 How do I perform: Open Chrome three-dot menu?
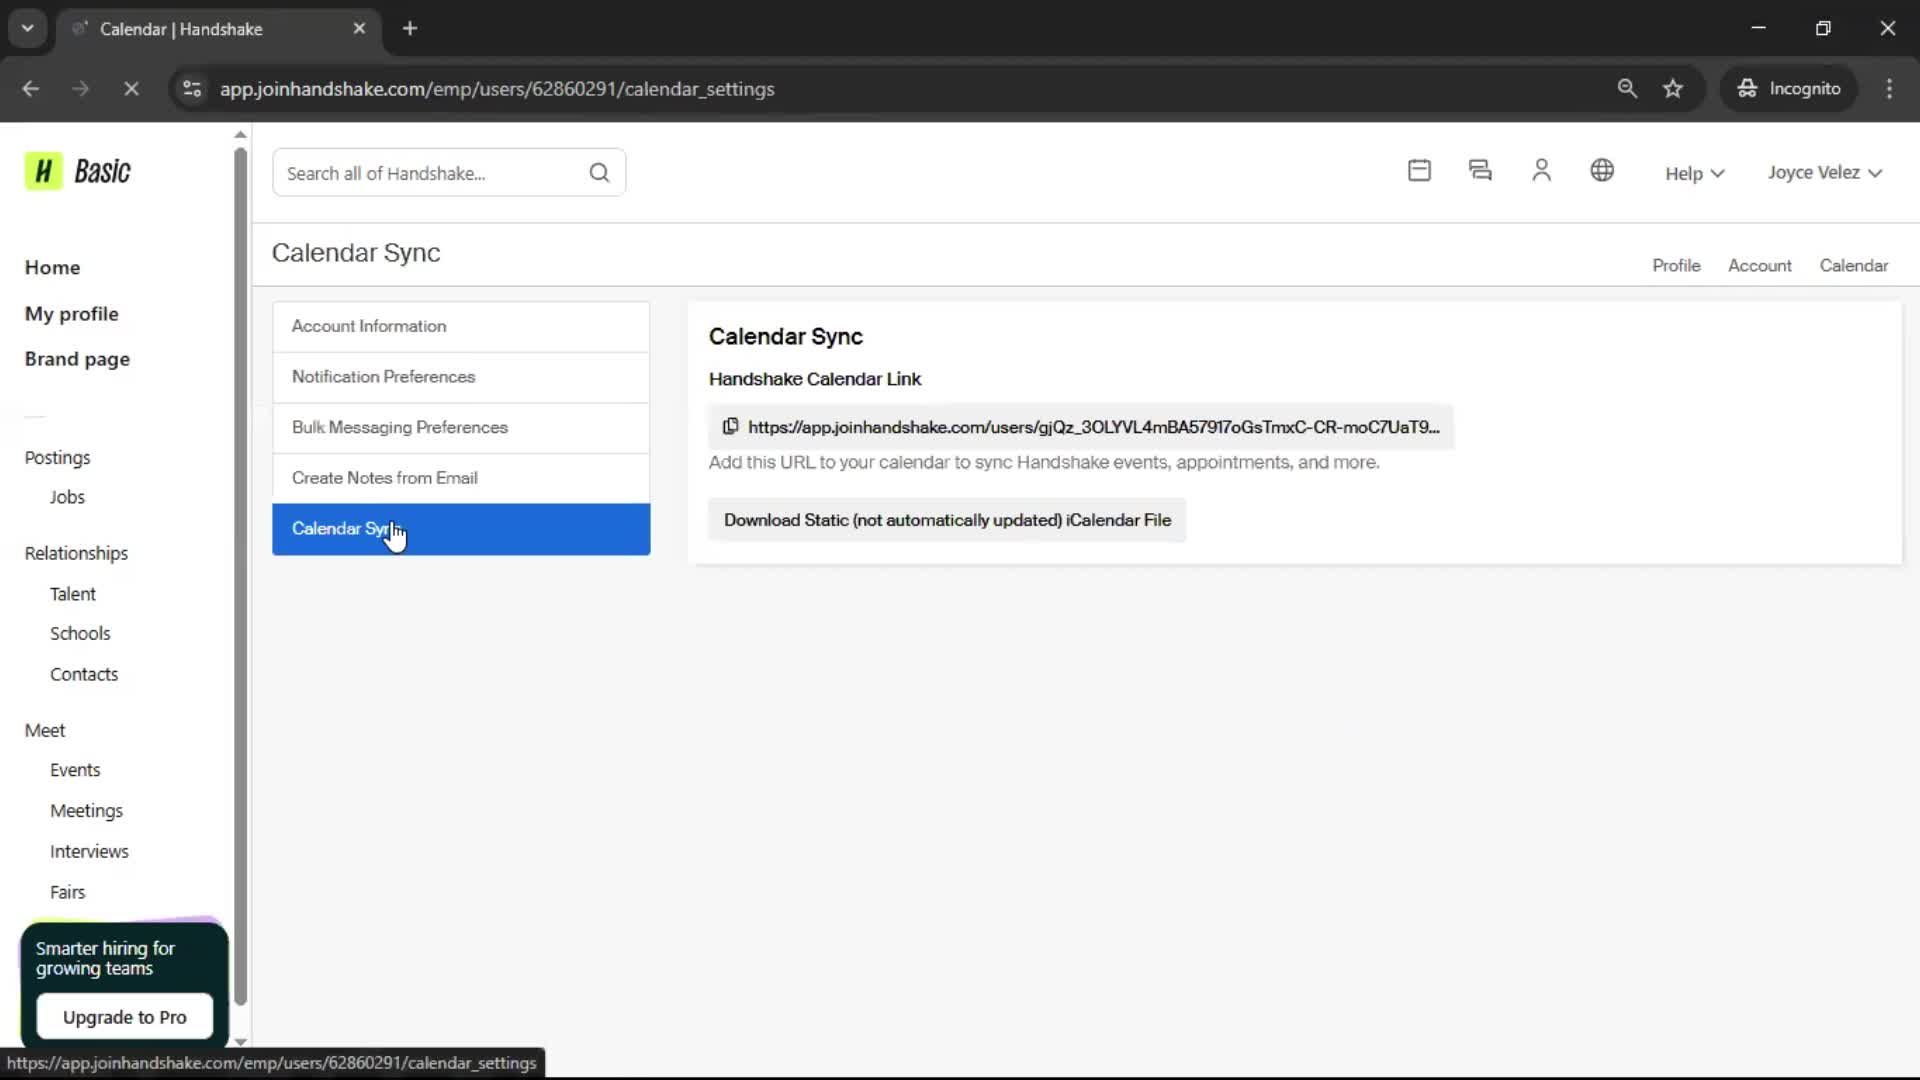(x=1889, y=89)
